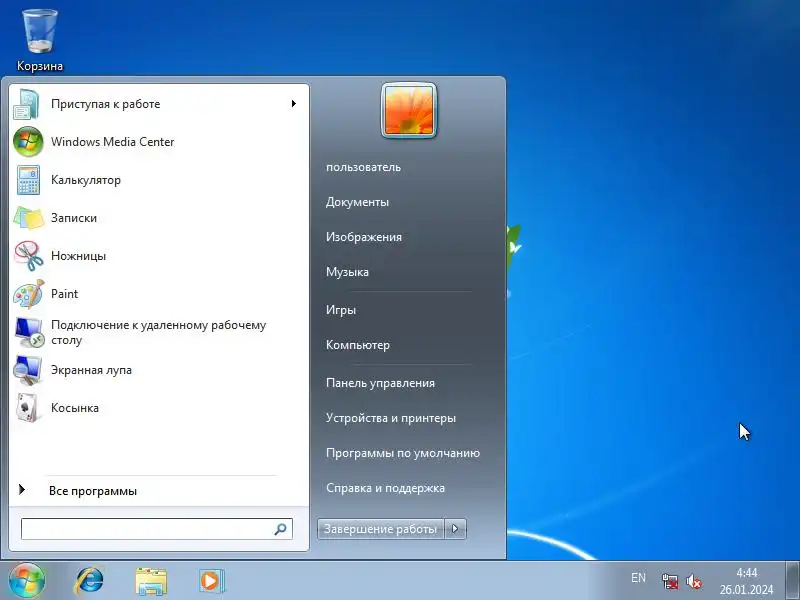Click the clock showing 4:44
Viewport: 800px width, 600px height.
click(746, 572)
